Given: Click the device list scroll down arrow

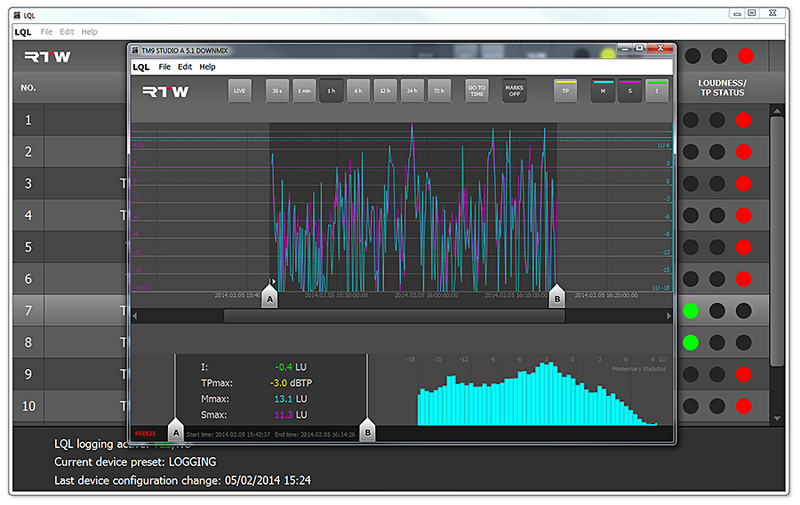Looking at the screenshot, I should (777, 418).
